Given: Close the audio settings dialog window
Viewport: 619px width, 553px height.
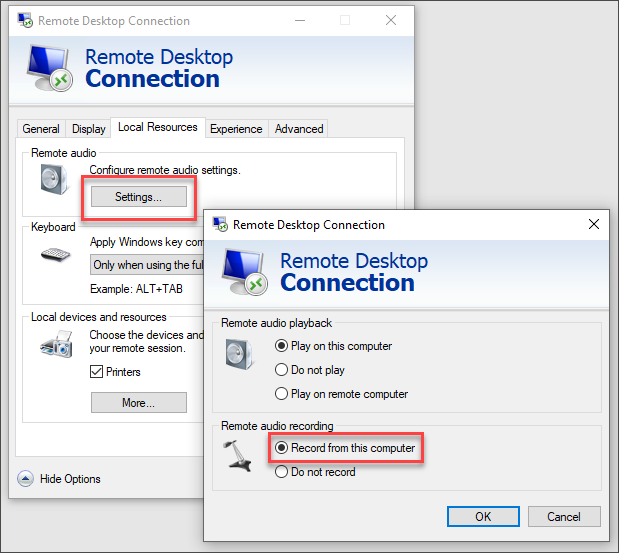Looking at the screenshot, I should tap(594, 224).
